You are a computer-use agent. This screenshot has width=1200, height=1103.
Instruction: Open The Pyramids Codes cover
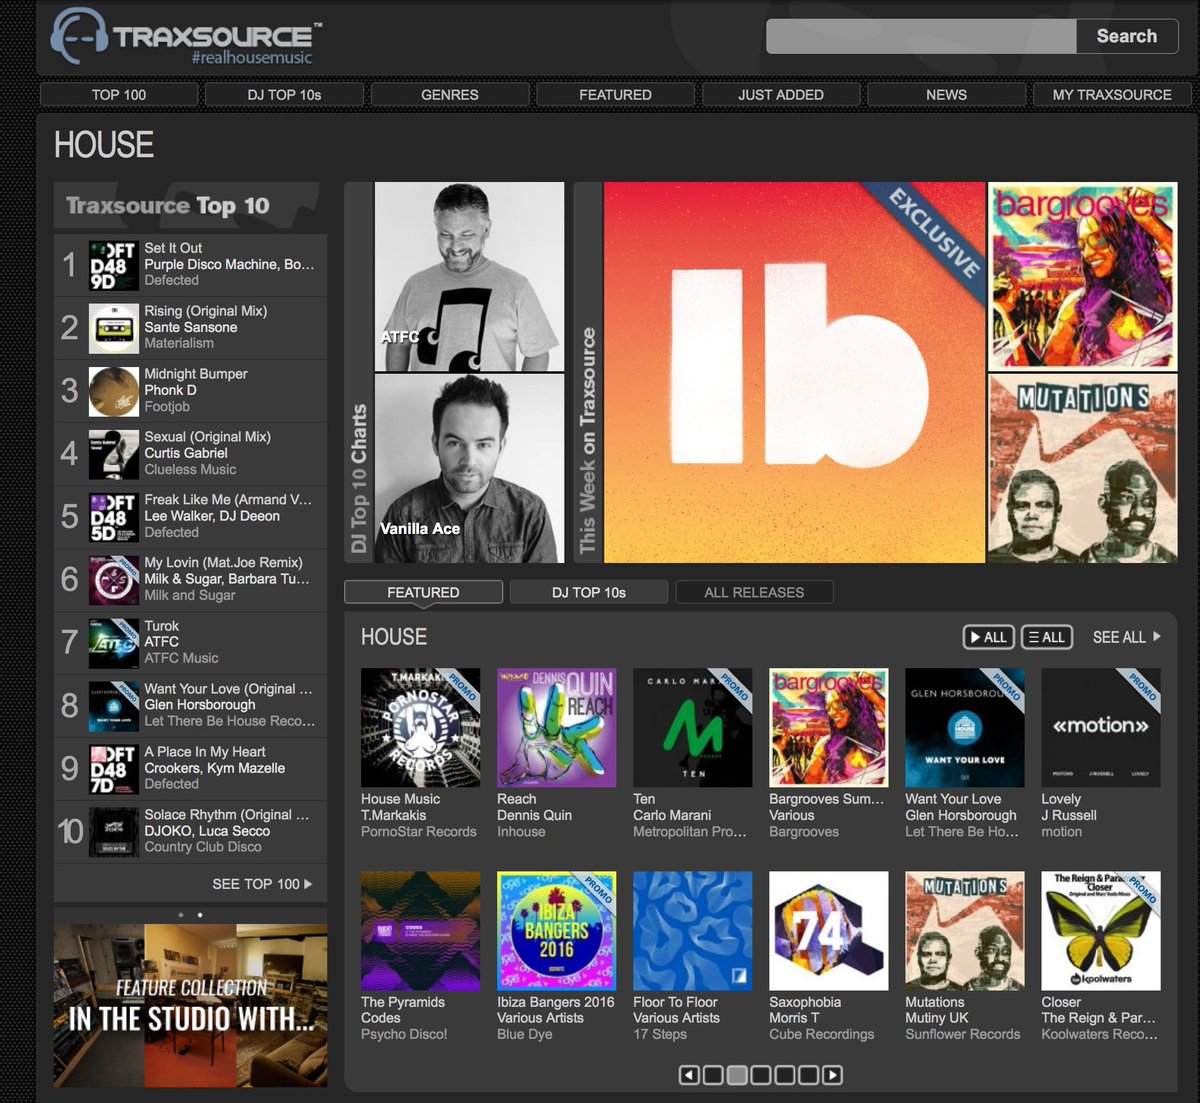(420, 931)
